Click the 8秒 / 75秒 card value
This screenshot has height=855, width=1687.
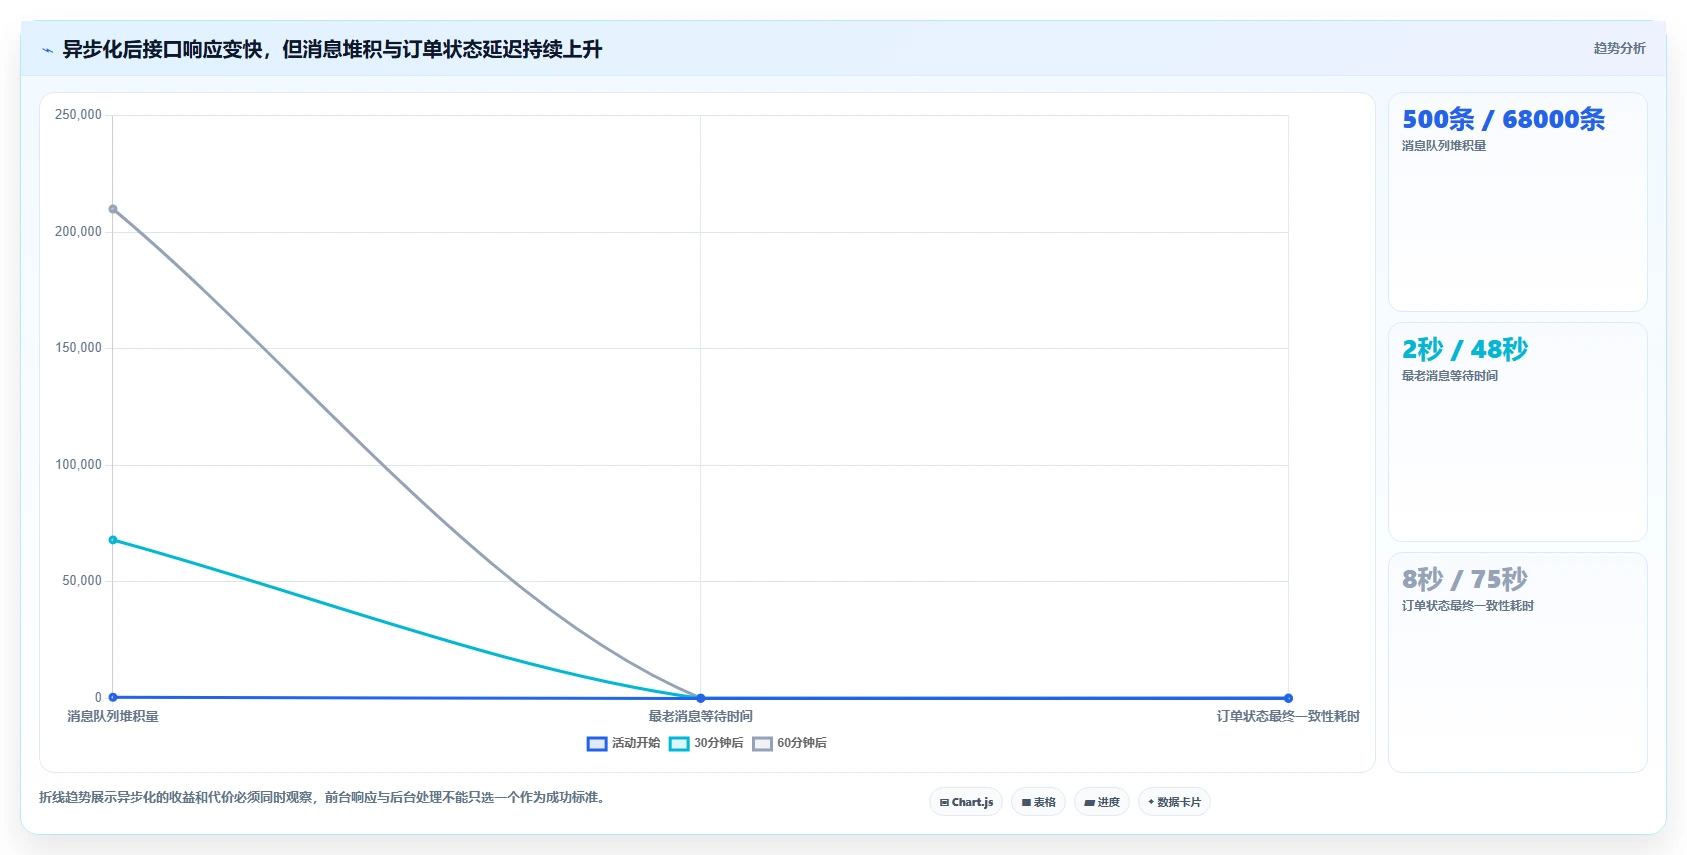pyautogui.click(x=1465, y=579)
